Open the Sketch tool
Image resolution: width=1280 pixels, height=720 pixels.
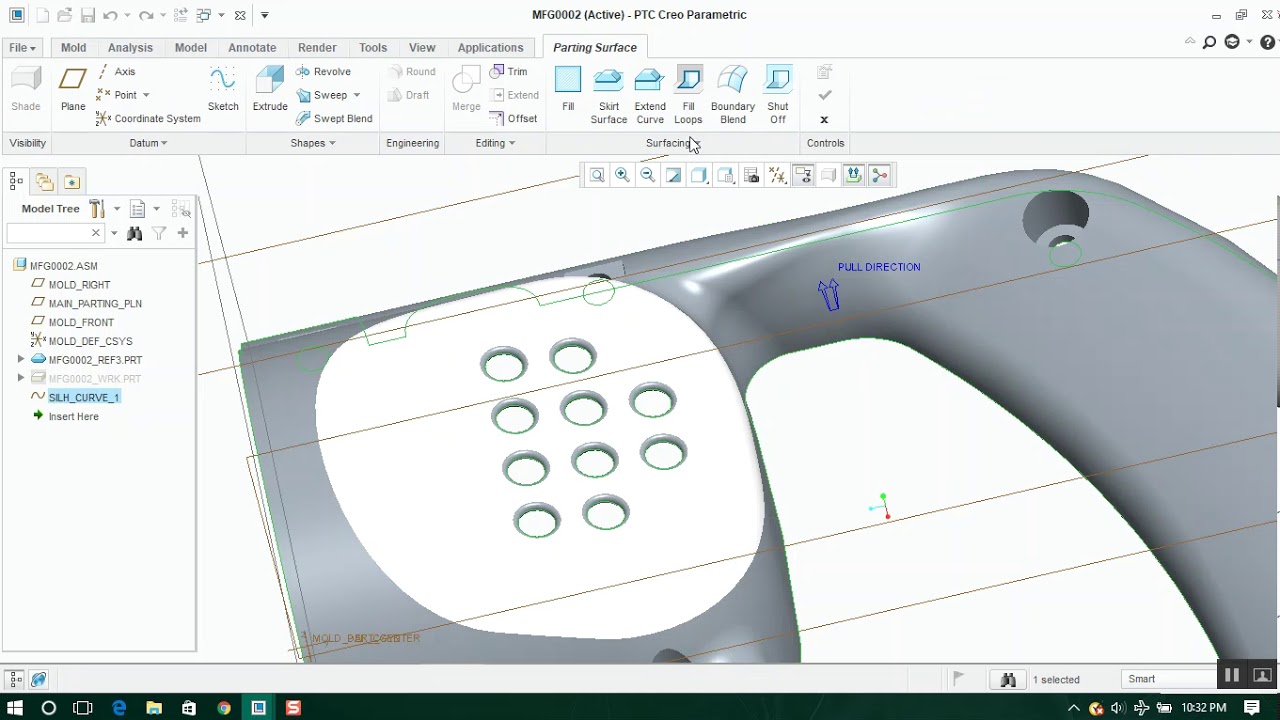(223, 89)
